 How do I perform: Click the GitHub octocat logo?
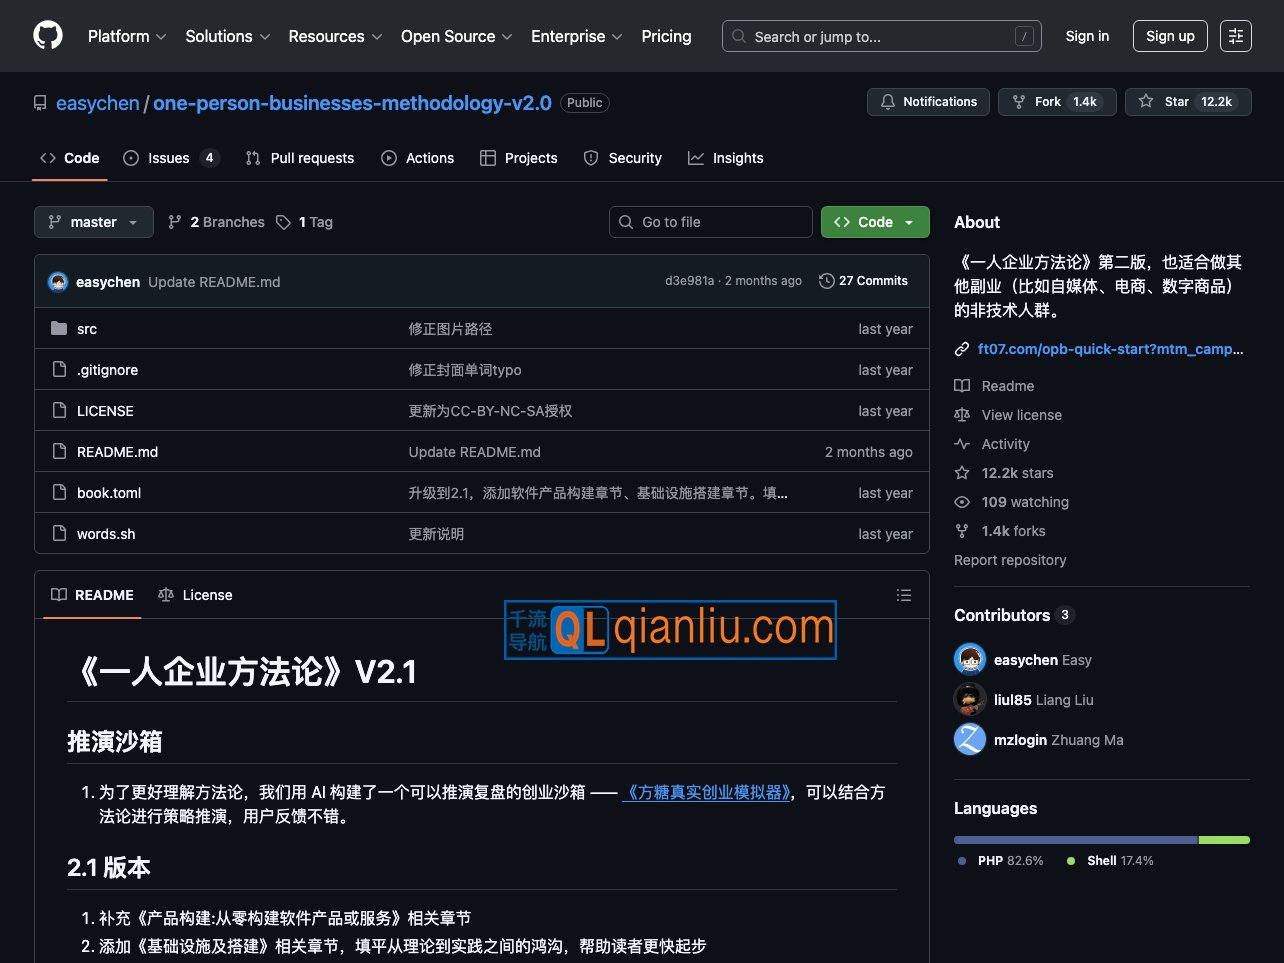point(47,36)
